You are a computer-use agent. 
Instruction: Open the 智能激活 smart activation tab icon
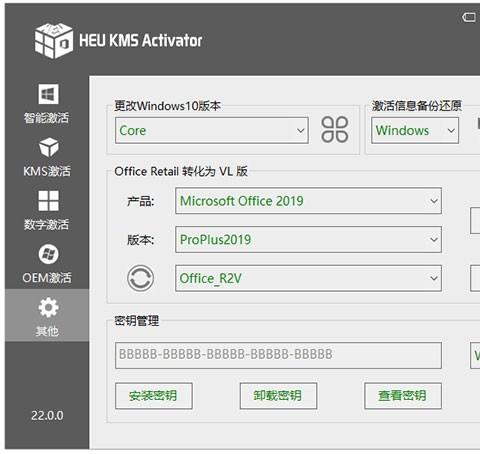point(48,94)
